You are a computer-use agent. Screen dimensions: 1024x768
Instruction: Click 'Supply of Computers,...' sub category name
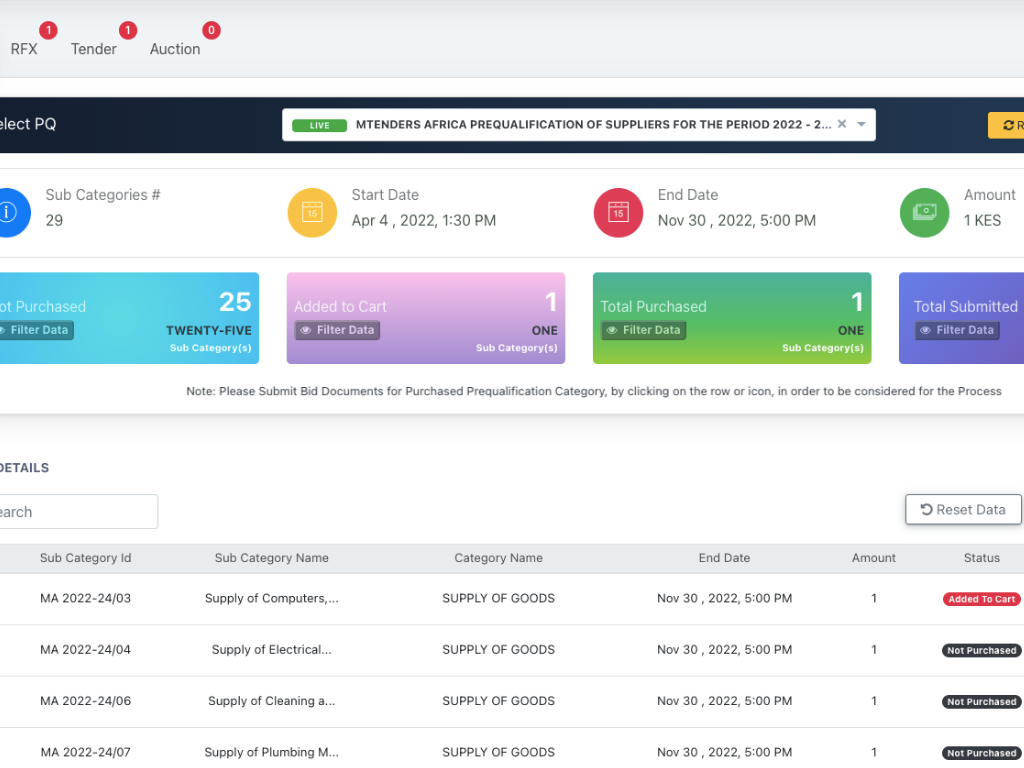click(x=272, y=598)
